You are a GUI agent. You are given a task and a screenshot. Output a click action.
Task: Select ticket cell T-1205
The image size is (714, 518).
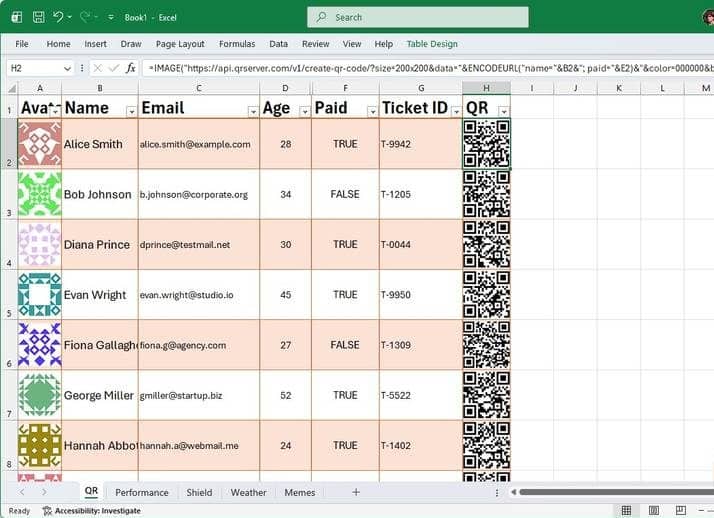tap(420, 194)
